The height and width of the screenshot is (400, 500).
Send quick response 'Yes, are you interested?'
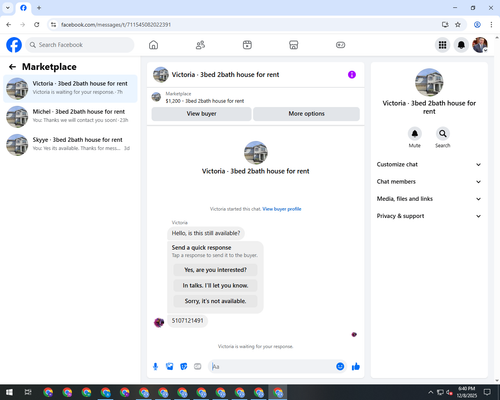click(215, 270)
